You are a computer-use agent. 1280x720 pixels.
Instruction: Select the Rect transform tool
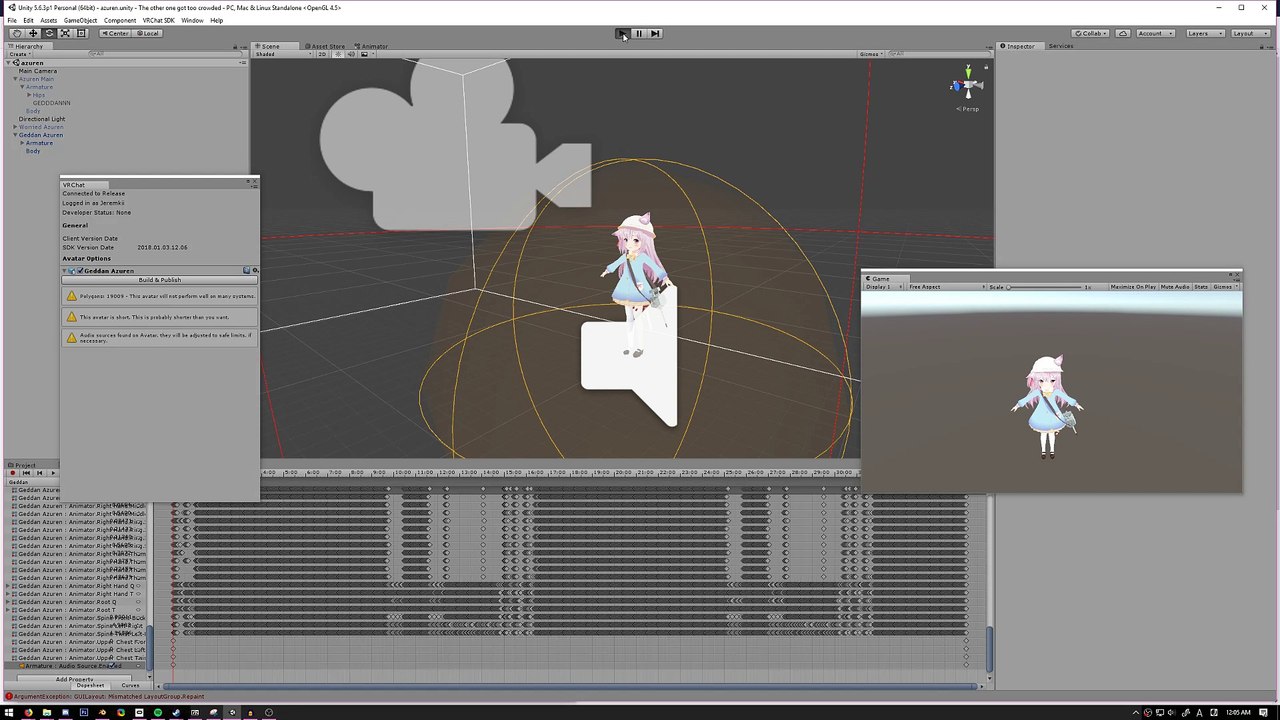point(82,33)
